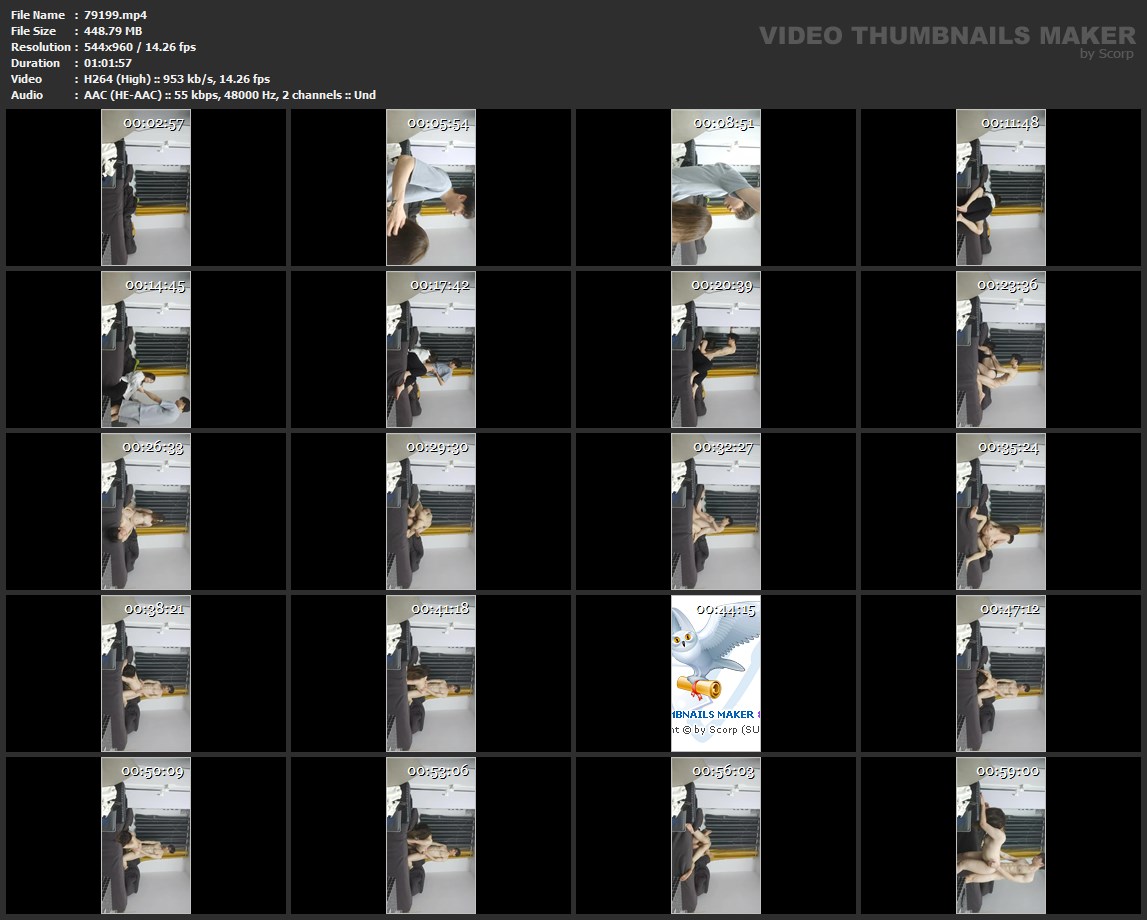The height and width of the screenshot is (920, 1147).
Task: Select the 00:50:09 thumbnail
Action: 146,836
